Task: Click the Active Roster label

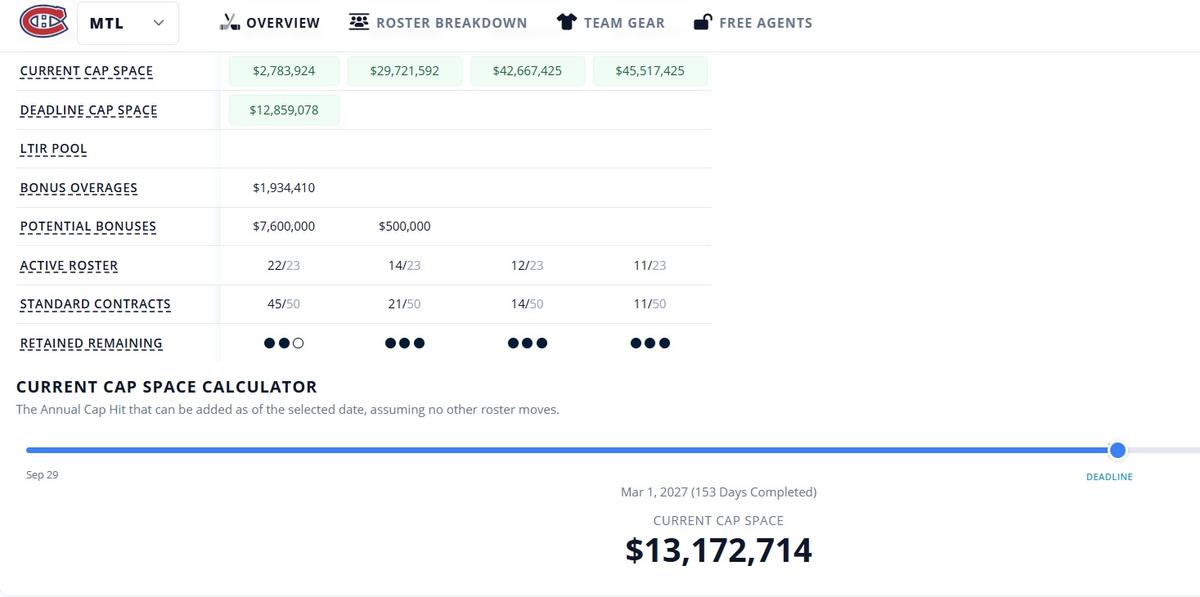Action: click(69, 266)
